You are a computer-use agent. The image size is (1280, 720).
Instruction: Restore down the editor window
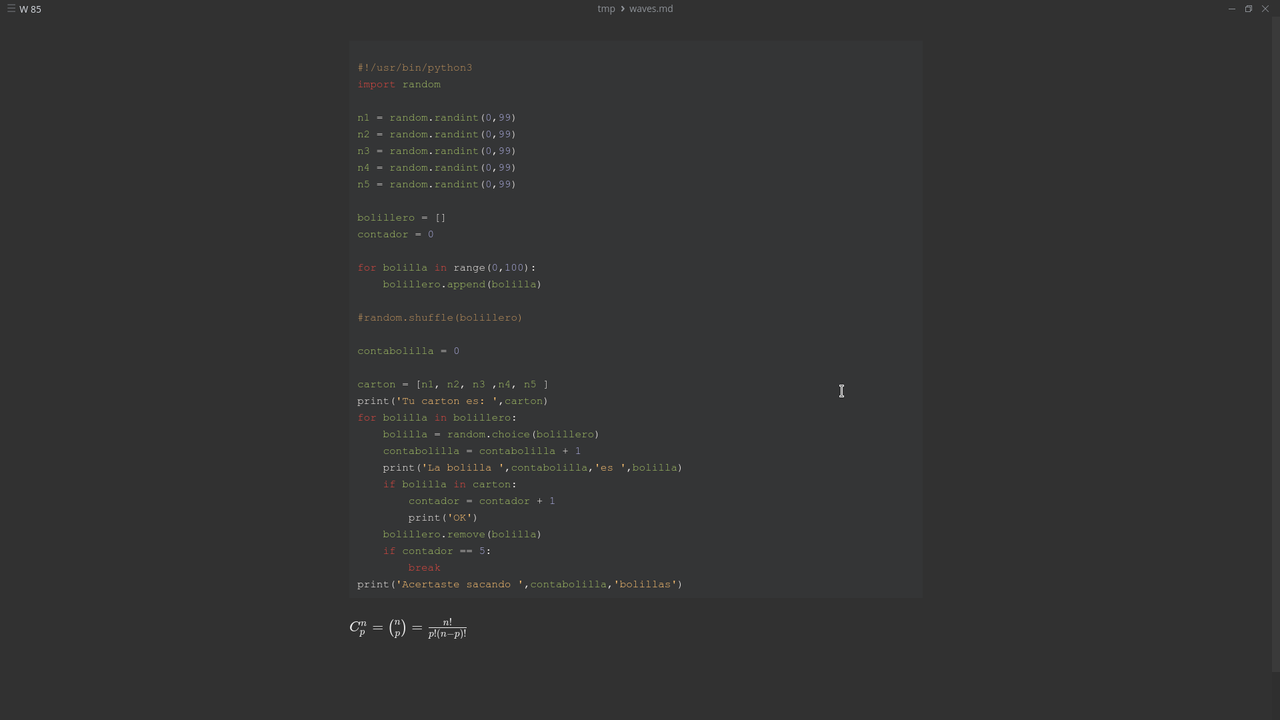pyautogui.click(x=1248, y=9)
